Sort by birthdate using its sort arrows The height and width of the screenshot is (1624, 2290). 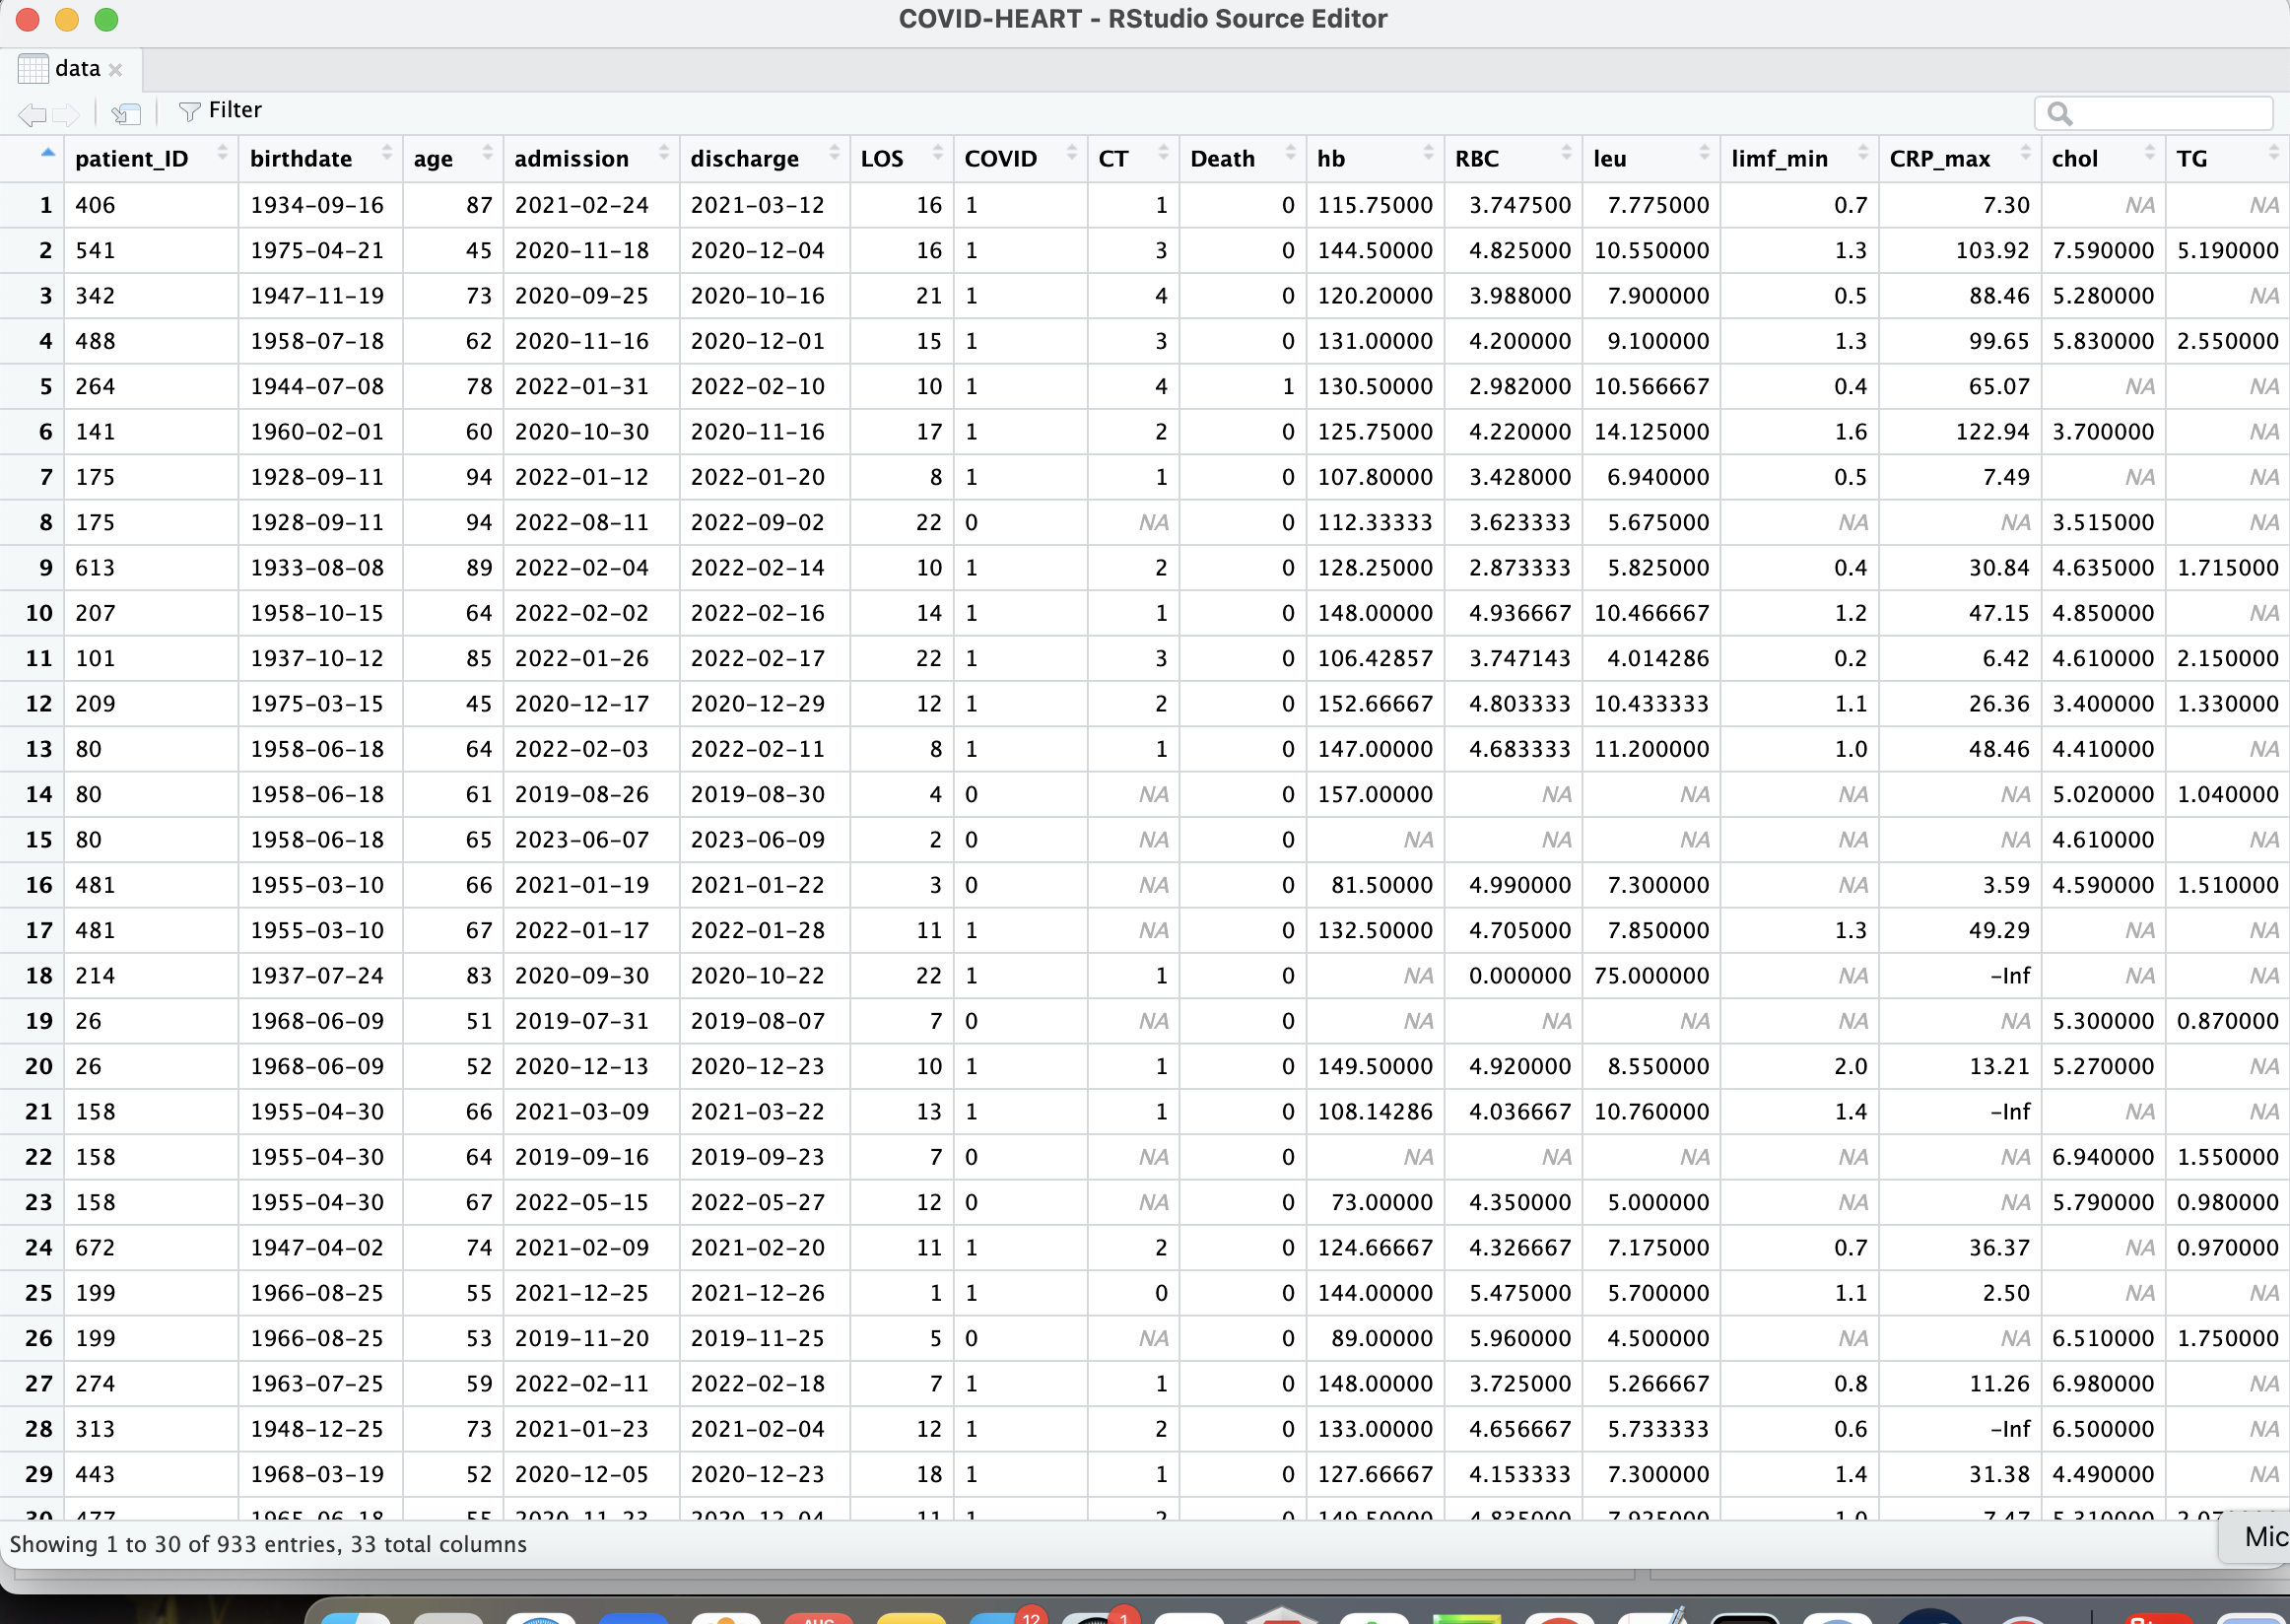386,153
